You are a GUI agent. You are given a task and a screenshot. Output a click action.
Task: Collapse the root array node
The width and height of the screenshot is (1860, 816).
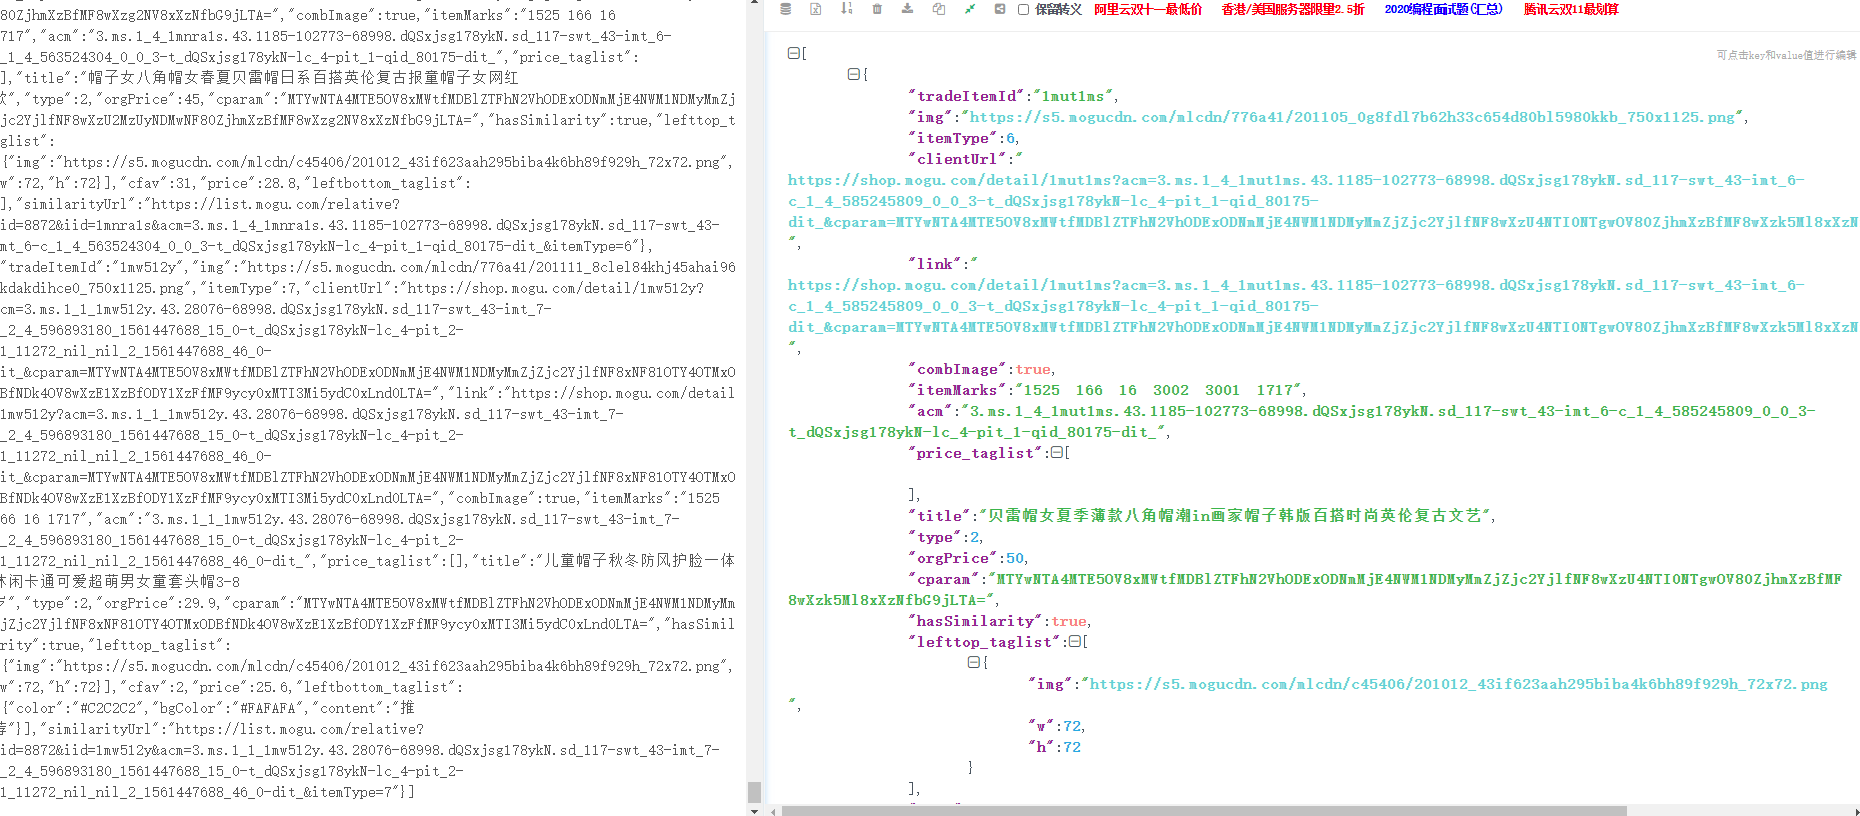tap(793, 53)
